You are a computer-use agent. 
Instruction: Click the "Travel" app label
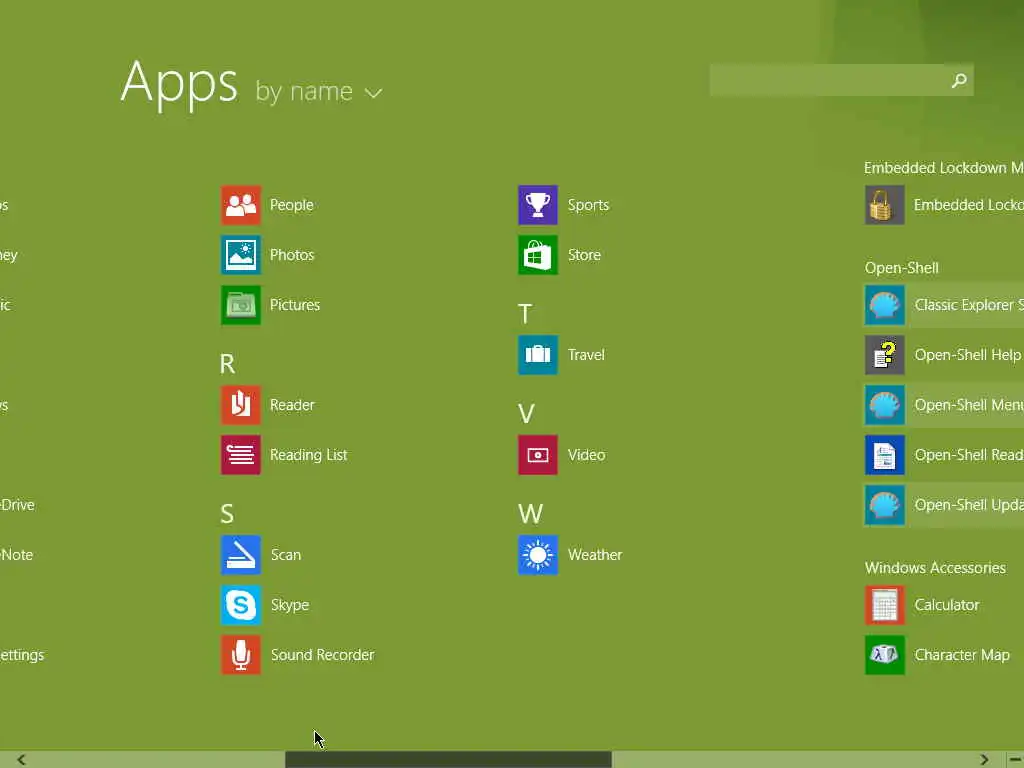[586, 355]
